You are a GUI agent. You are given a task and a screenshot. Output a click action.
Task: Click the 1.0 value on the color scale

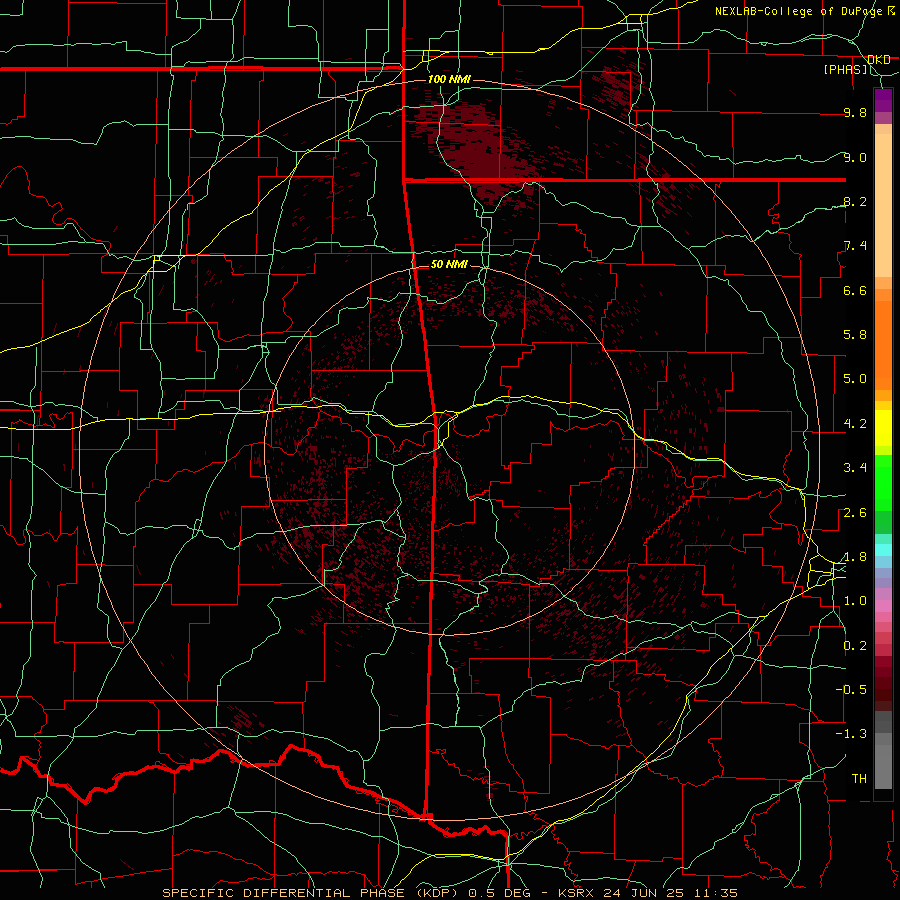(x=855, y=601)
